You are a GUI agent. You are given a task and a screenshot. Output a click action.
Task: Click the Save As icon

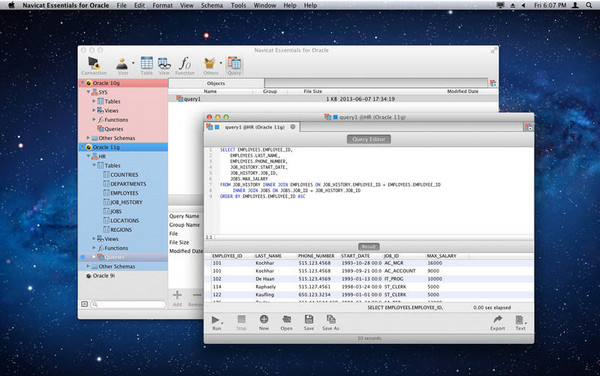331,322
